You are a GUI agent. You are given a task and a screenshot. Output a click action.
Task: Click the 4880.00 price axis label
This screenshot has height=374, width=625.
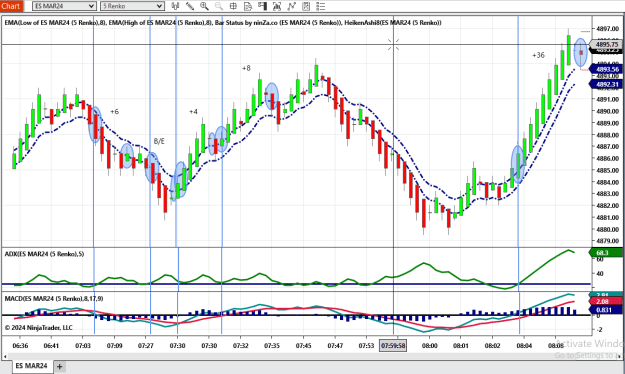click(x=608, y=229)
